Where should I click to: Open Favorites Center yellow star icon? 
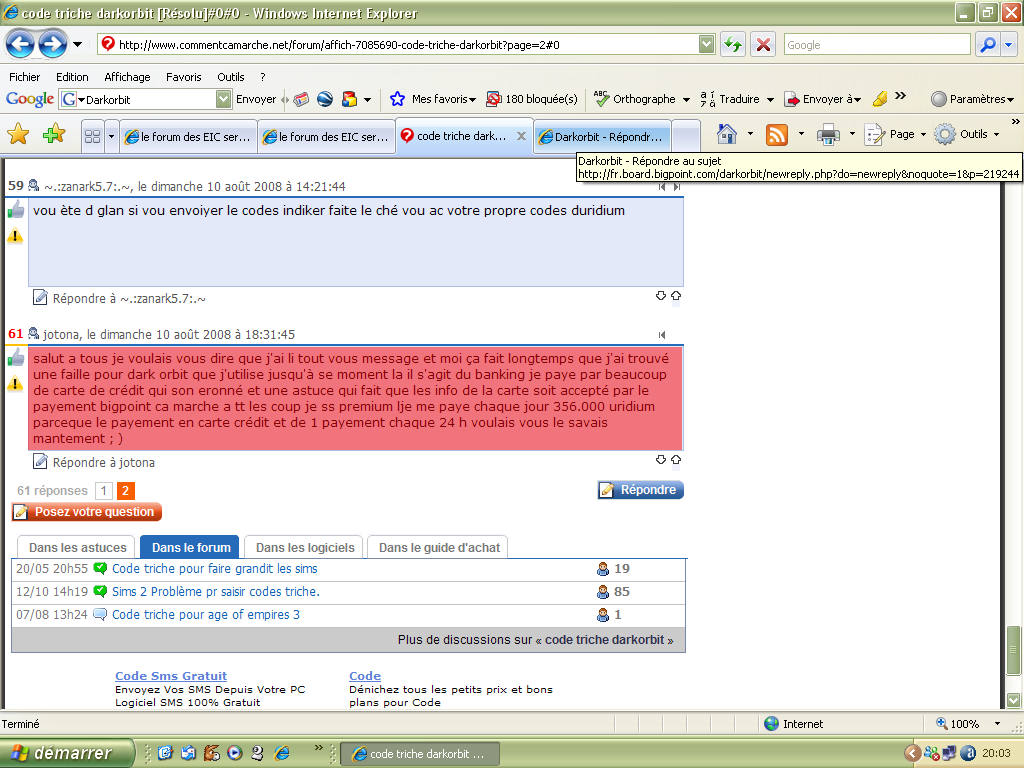click(x=18, y=135)
